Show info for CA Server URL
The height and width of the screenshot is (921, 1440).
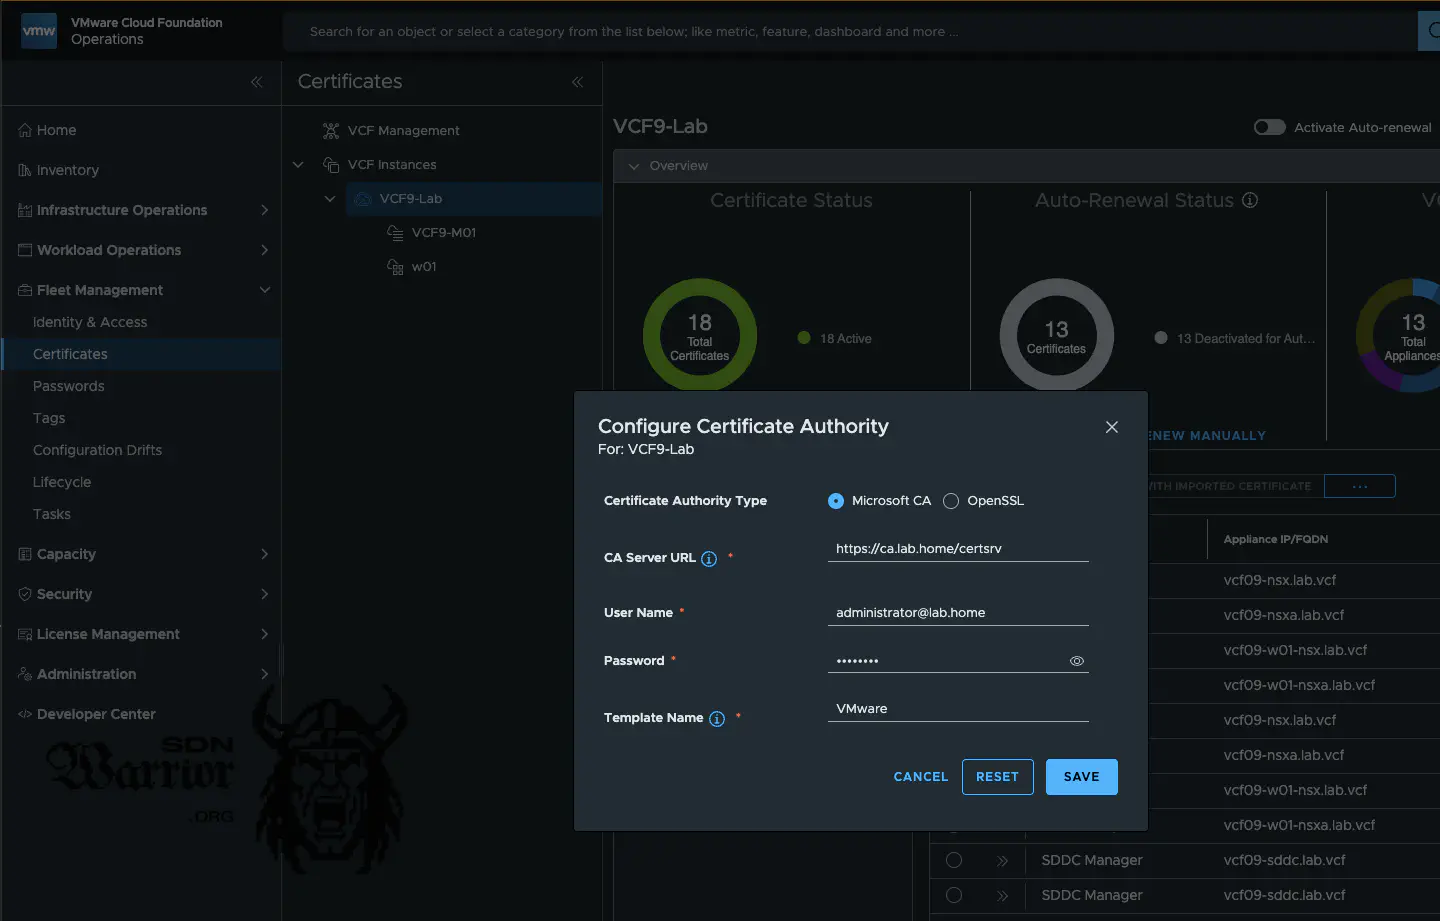point(709,559)
